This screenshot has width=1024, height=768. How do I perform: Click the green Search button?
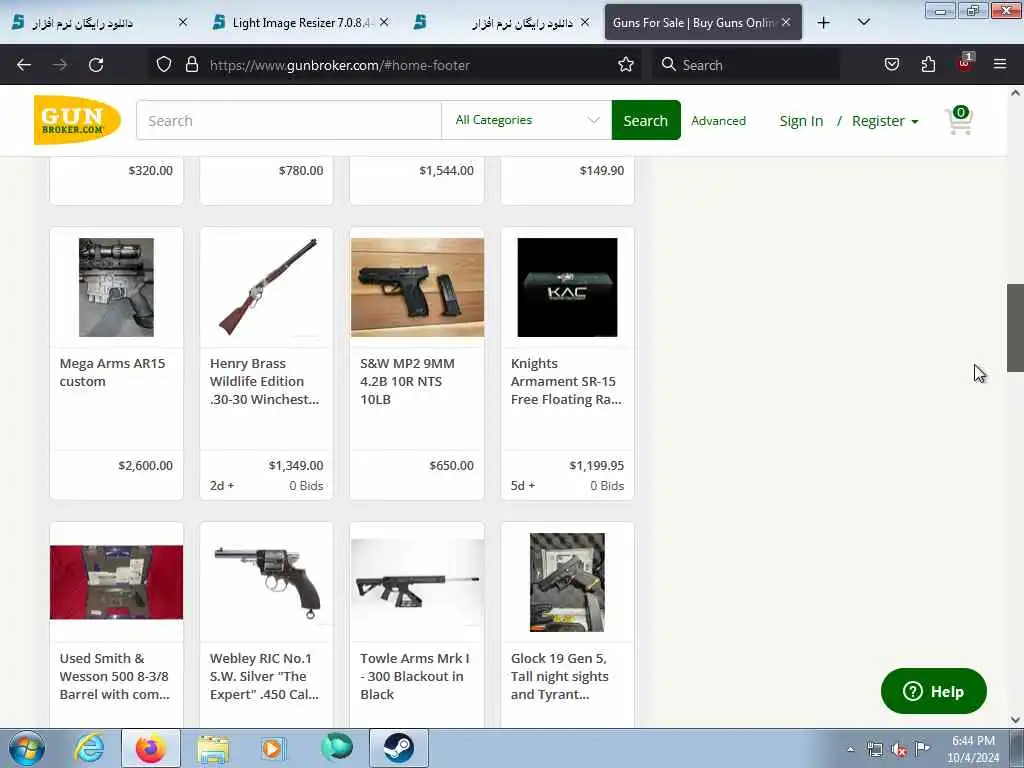pyautogui.click(x=646, y=120)
